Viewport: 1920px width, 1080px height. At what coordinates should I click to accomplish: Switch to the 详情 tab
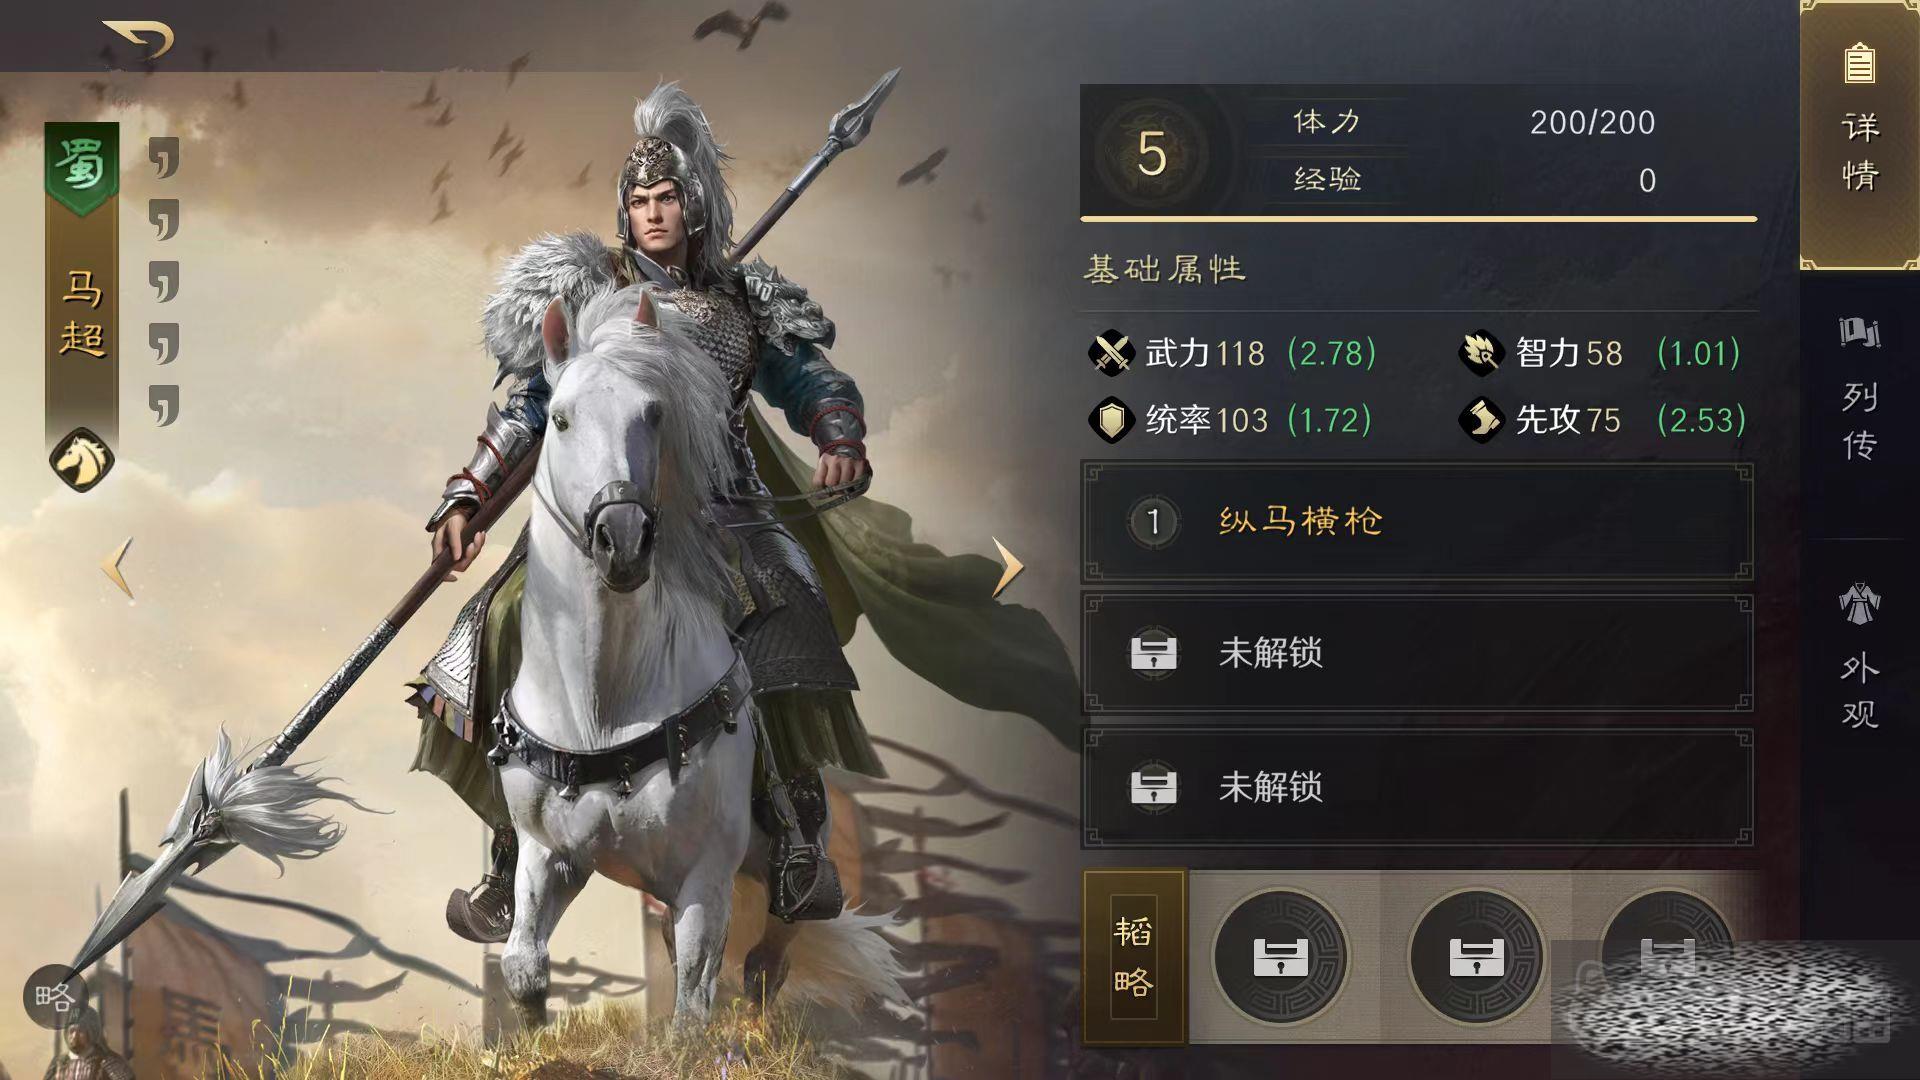pyautogui.click(x=1860, y=135)
